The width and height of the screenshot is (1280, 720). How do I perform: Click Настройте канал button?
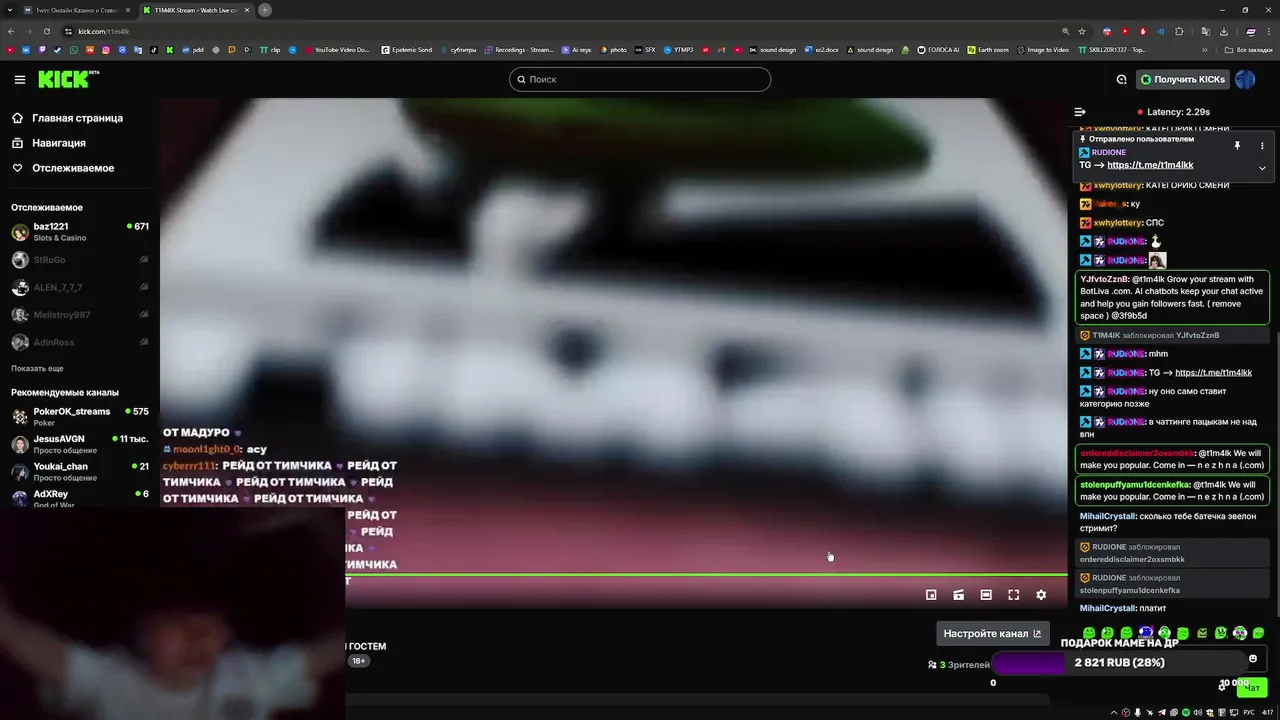(992, 633)
